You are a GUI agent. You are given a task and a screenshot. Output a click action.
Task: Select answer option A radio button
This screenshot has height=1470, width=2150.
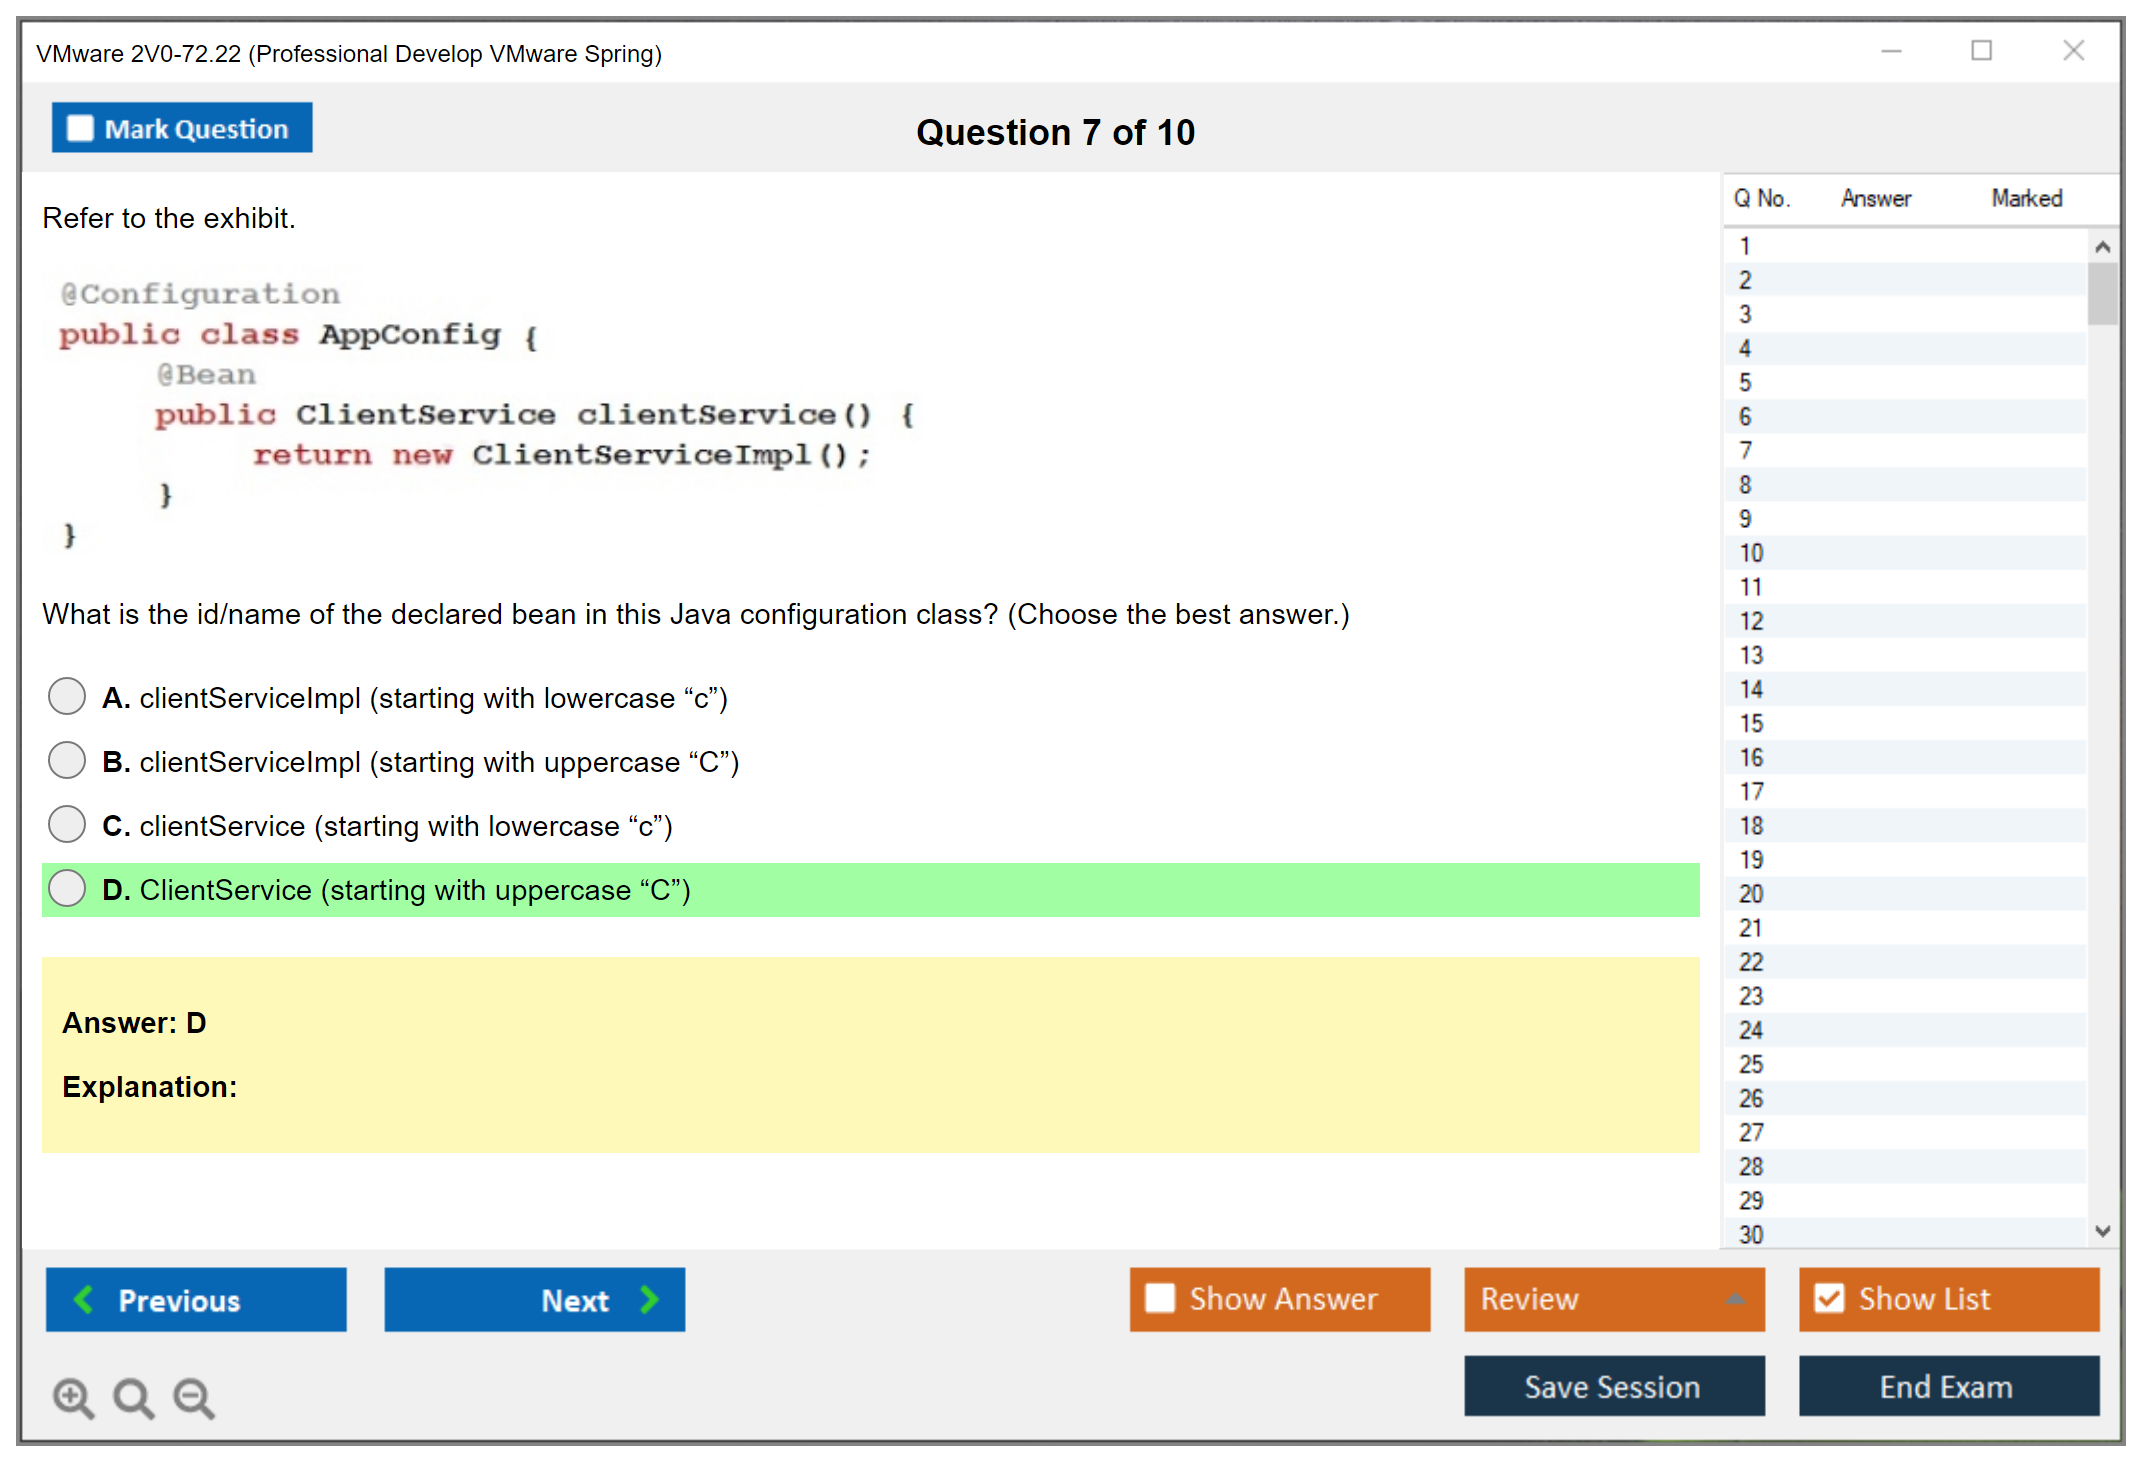click(67, 696)
